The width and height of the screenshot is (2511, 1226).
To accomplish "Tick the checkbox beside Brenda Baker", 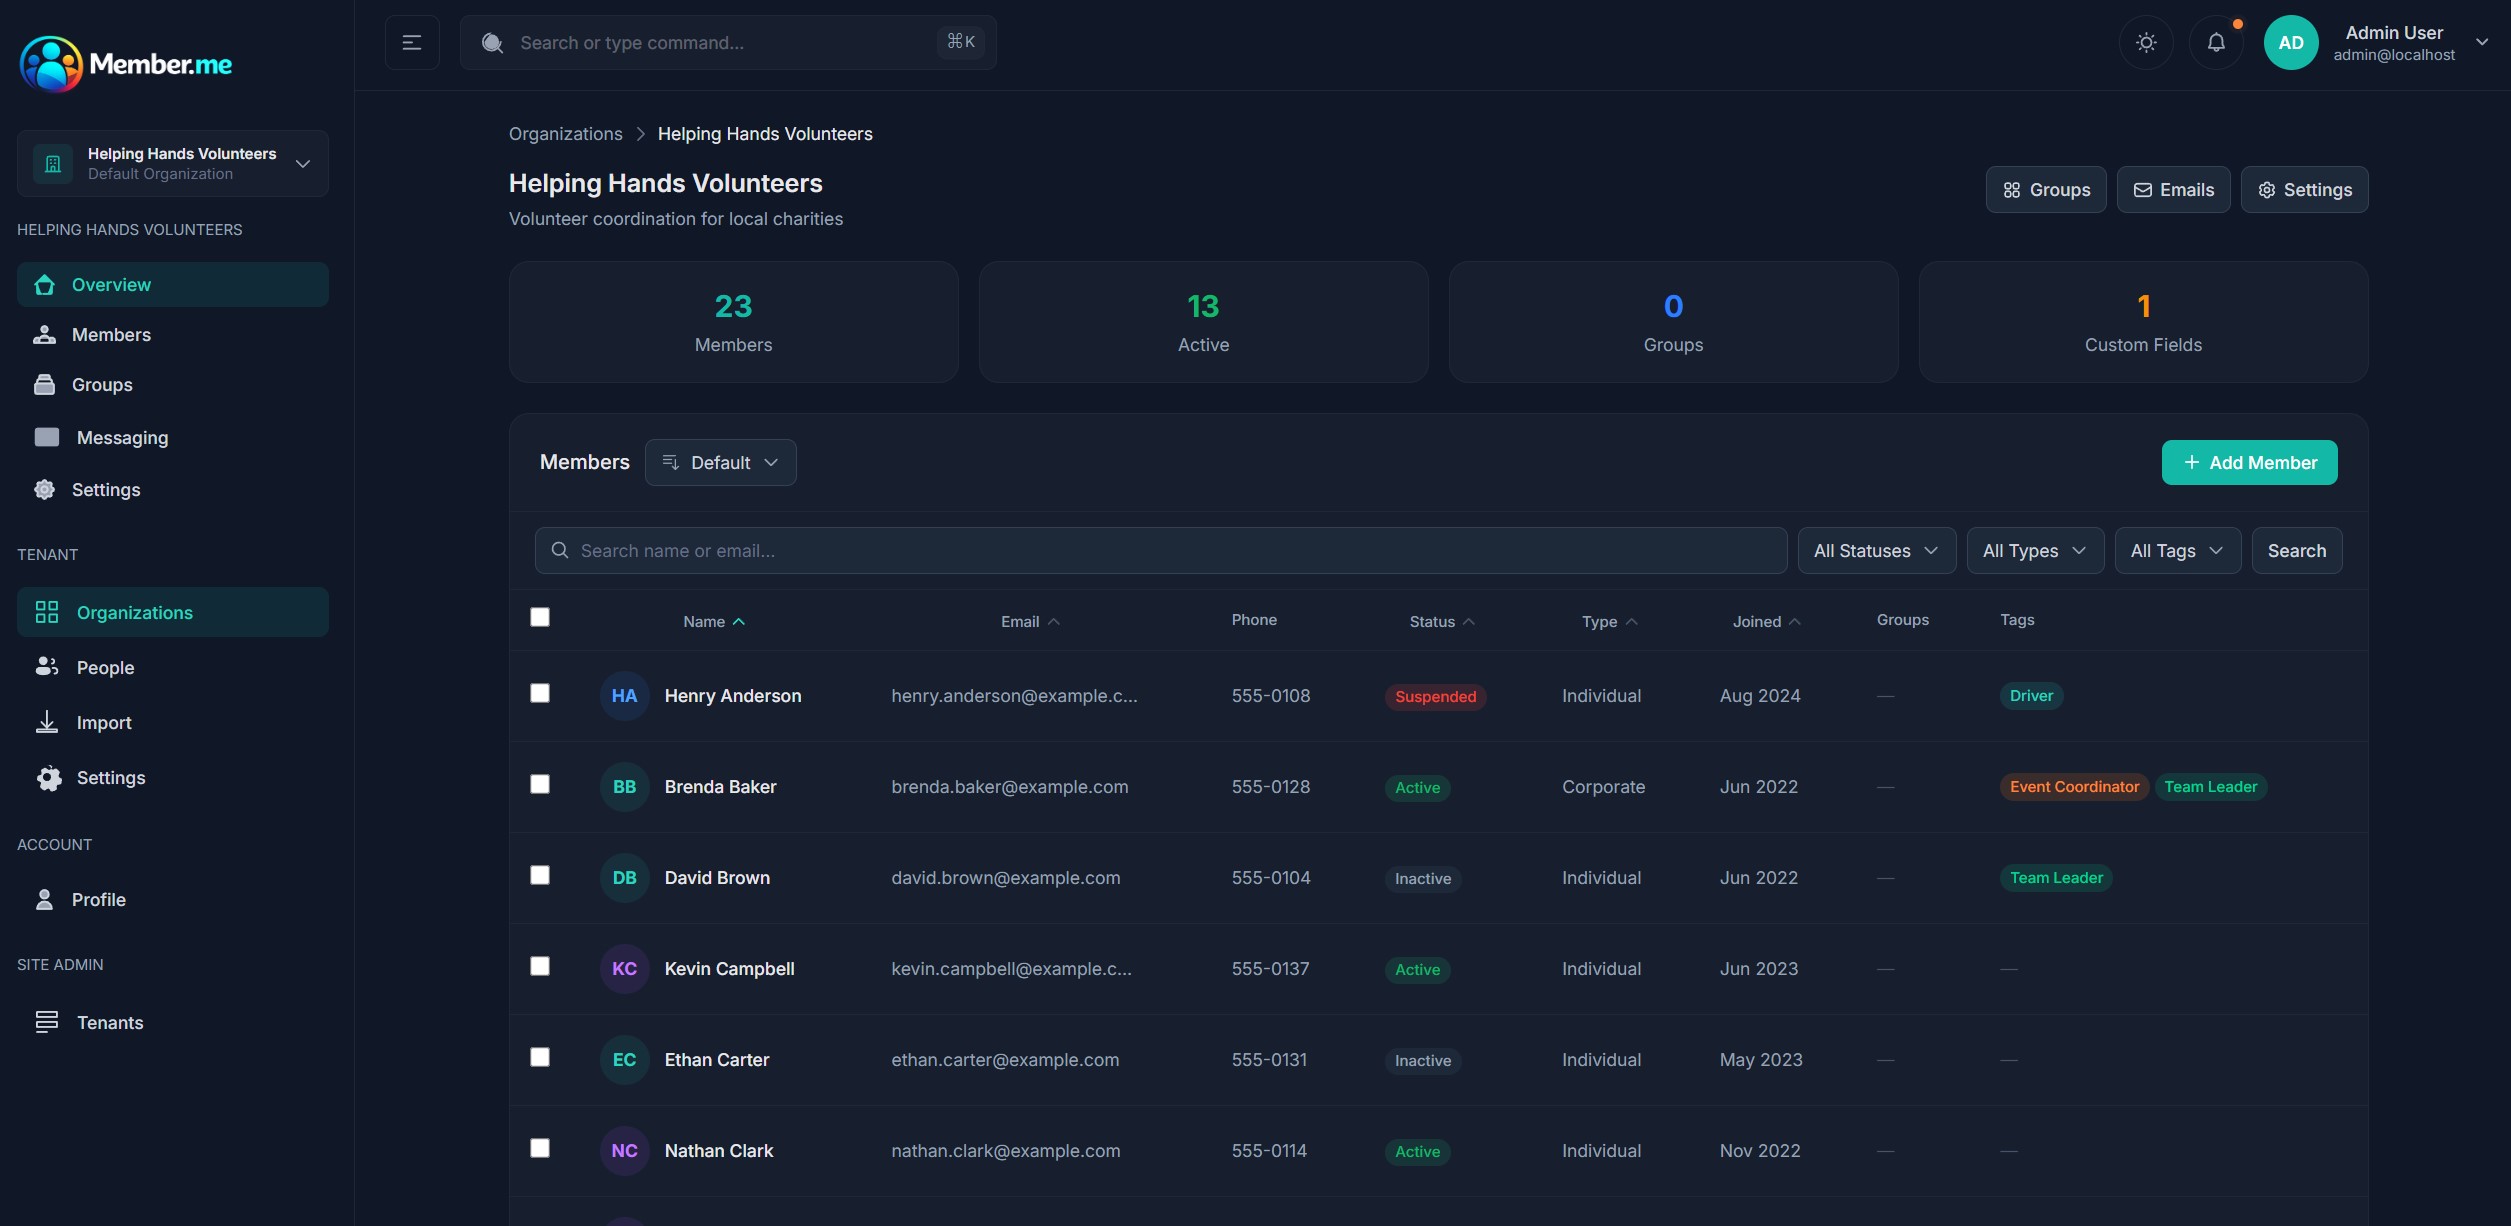I will pos(541,784).
